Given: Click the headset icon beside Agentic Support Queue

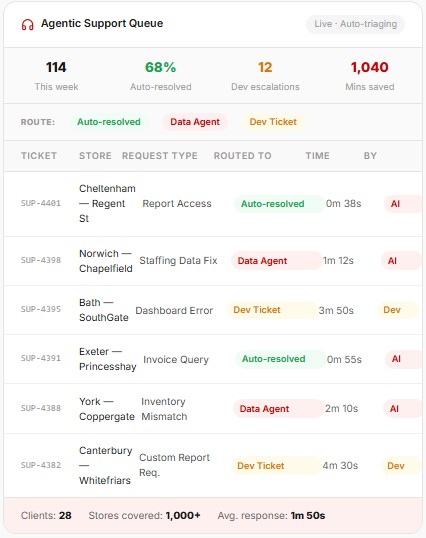Looking at the screenshot, I should click(27, 24).
